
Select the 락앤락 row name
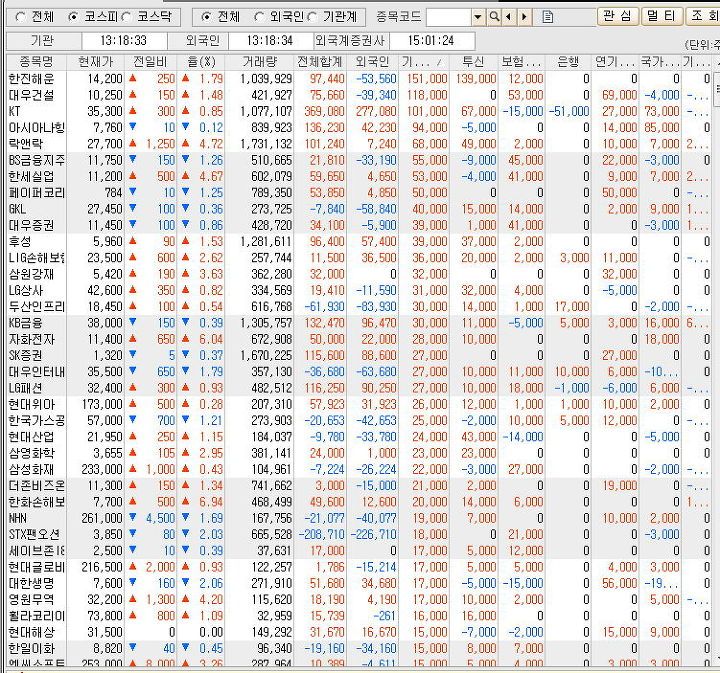[26, 144]
